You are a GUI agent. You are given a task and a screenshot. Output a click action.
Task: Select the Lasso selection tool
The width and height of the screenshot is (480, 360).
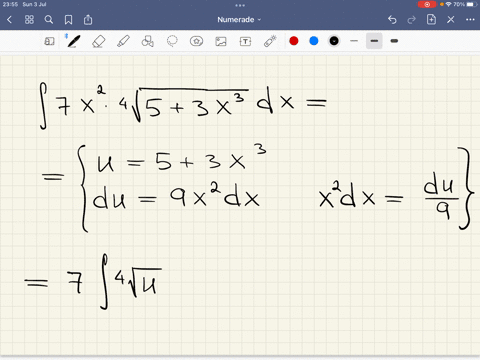point(172,41)
